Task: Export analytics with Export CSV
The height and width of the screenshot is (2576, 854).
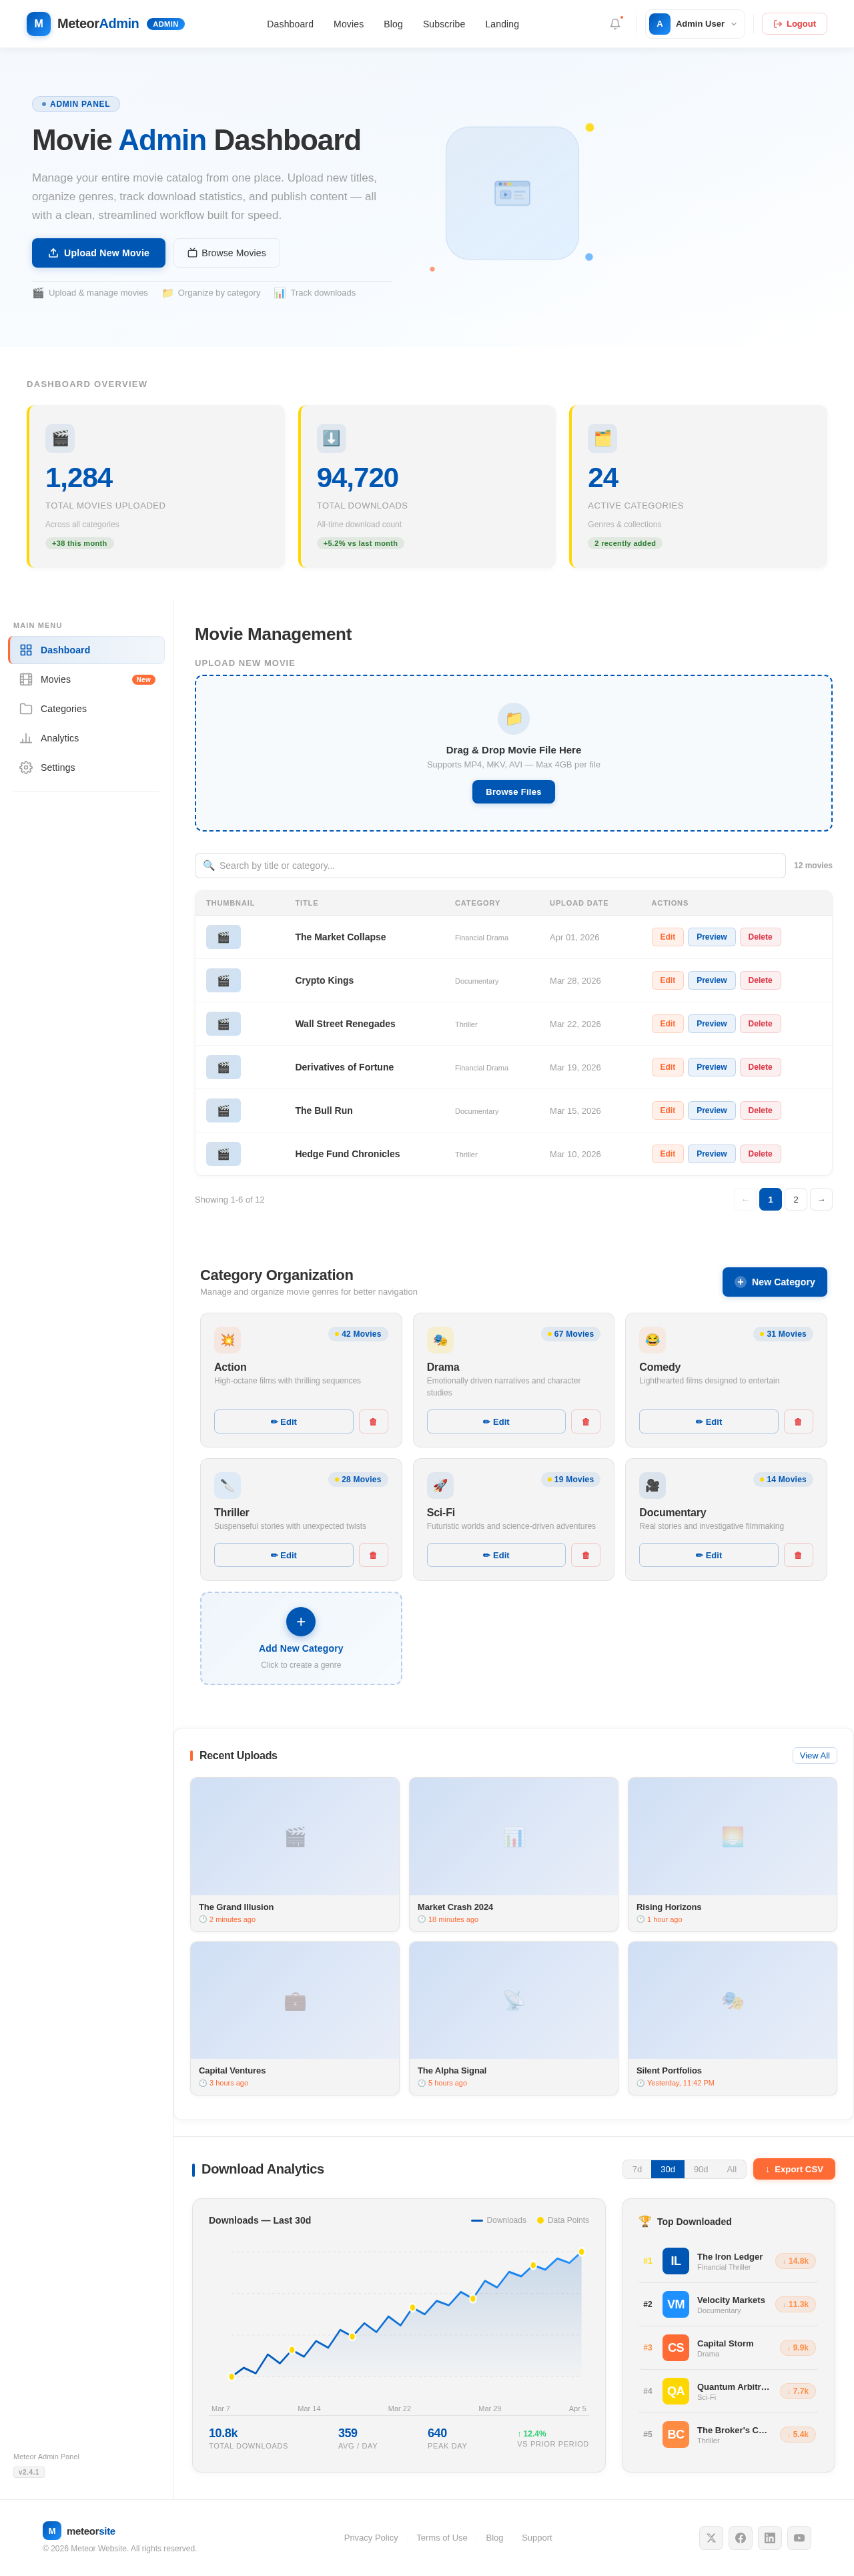Action: tap(794, 2170)
